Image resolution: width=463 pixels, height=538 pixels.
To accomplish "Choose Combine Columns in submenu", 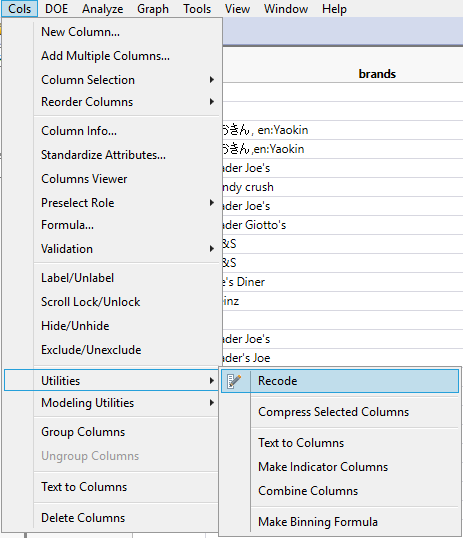I will pos(308,491).
